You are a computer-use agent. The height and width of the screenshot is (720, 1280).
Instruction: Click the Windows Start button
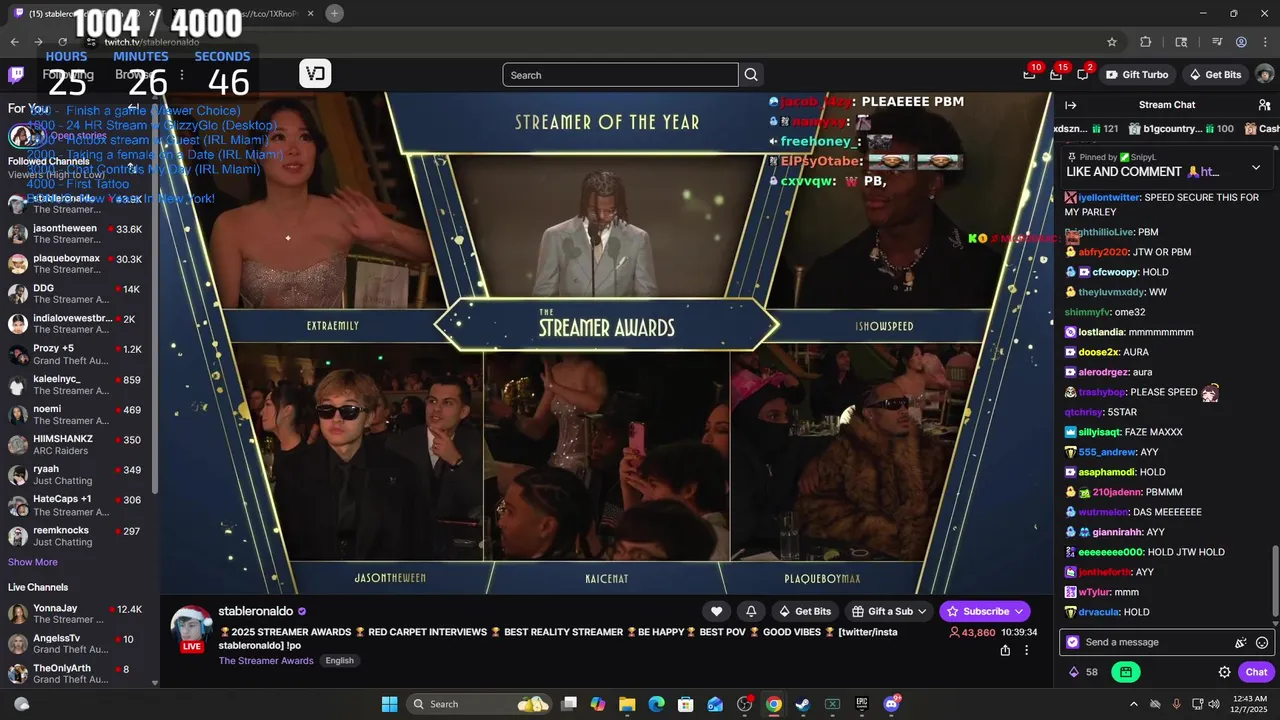pyautogui.click(x=389, y=704)
